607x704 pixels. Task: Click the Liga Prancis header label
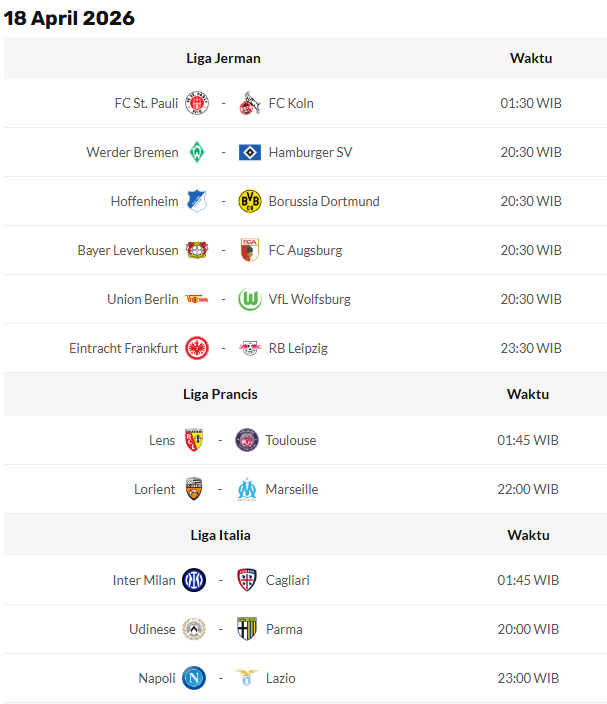pyautogui.click(x=220, y=394)
